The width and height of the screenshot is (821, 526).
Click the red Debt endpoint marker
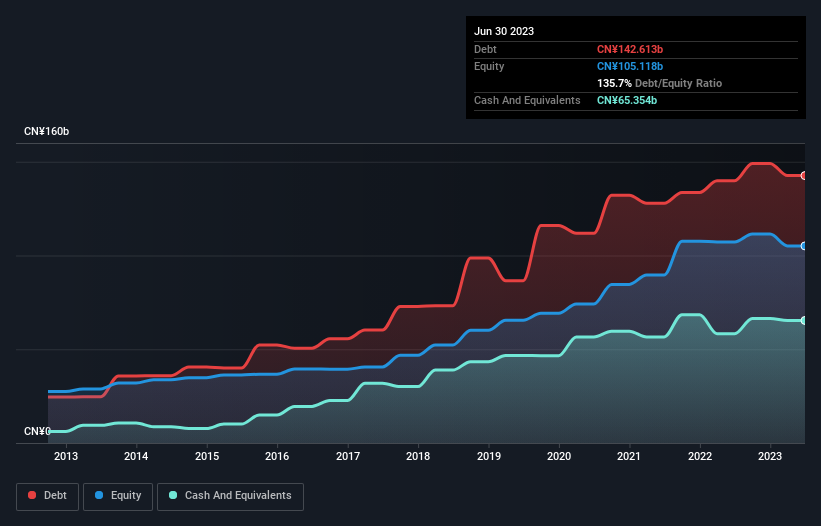[x=804, y=176]
